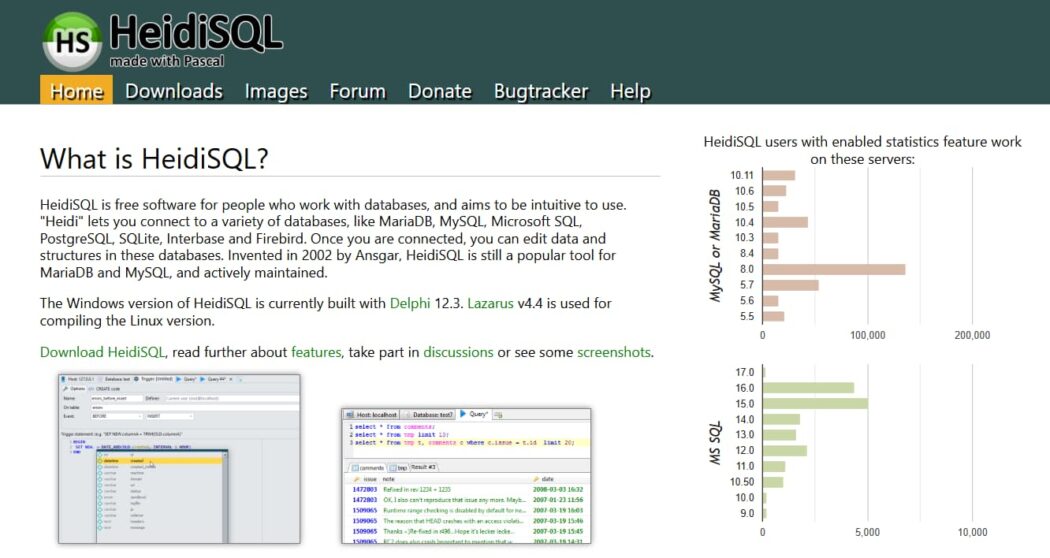Click the MS SQL 12.0 bar
1050x558 pixels.
(x=785, y=450)
